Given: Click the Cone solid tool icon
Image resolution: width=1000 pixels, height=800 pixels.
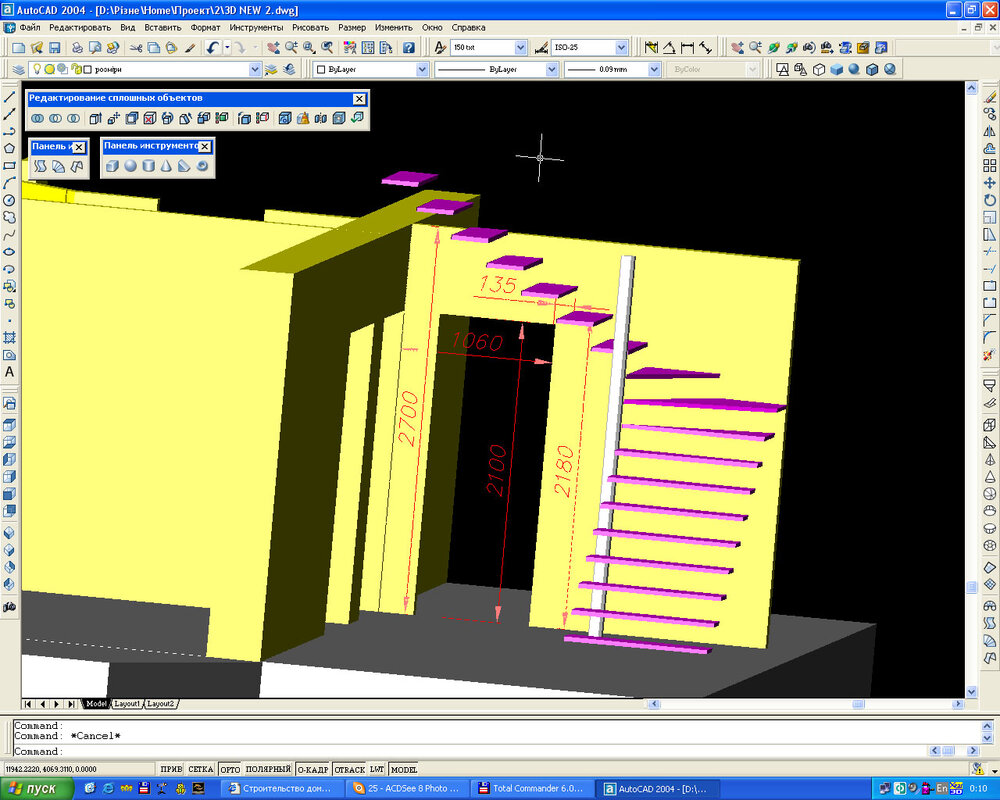Looking at the screenshot, I should point(166,166).
